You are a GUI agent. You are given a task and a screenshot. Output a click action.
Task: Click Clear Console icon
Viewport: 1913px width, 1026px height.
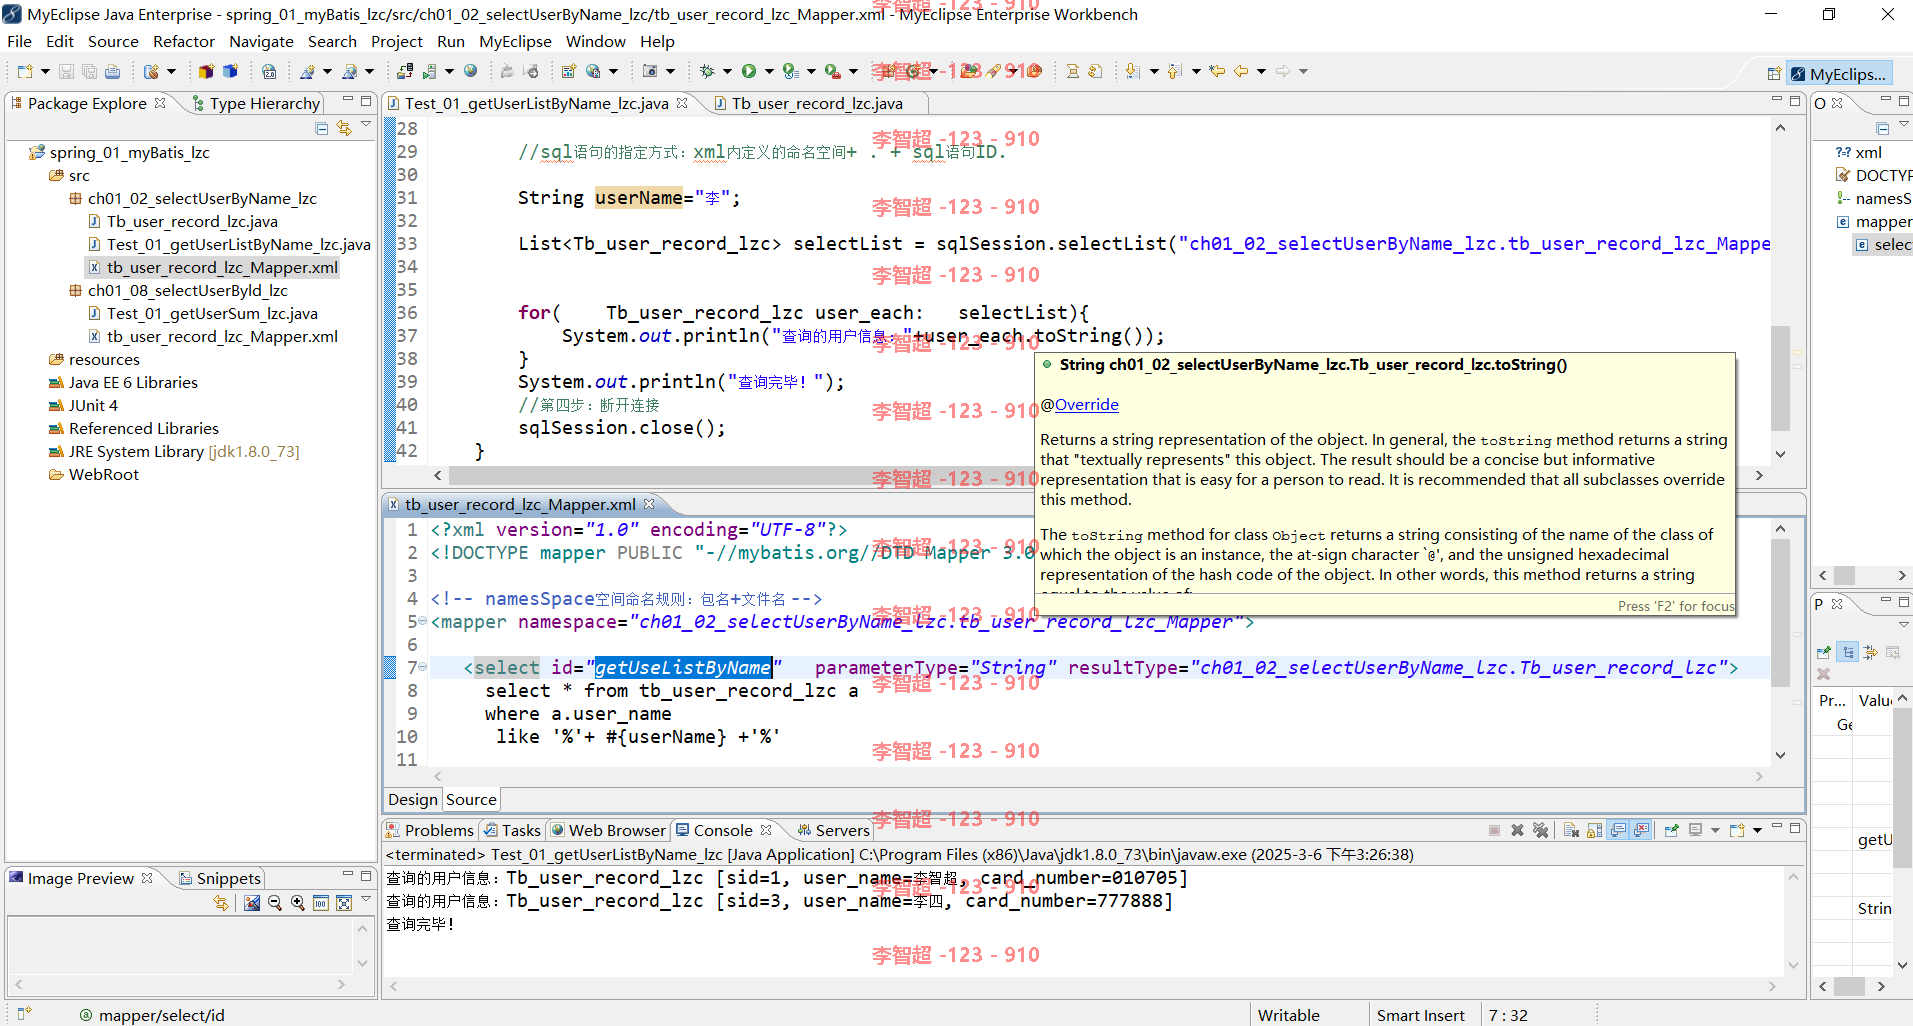1571,830
